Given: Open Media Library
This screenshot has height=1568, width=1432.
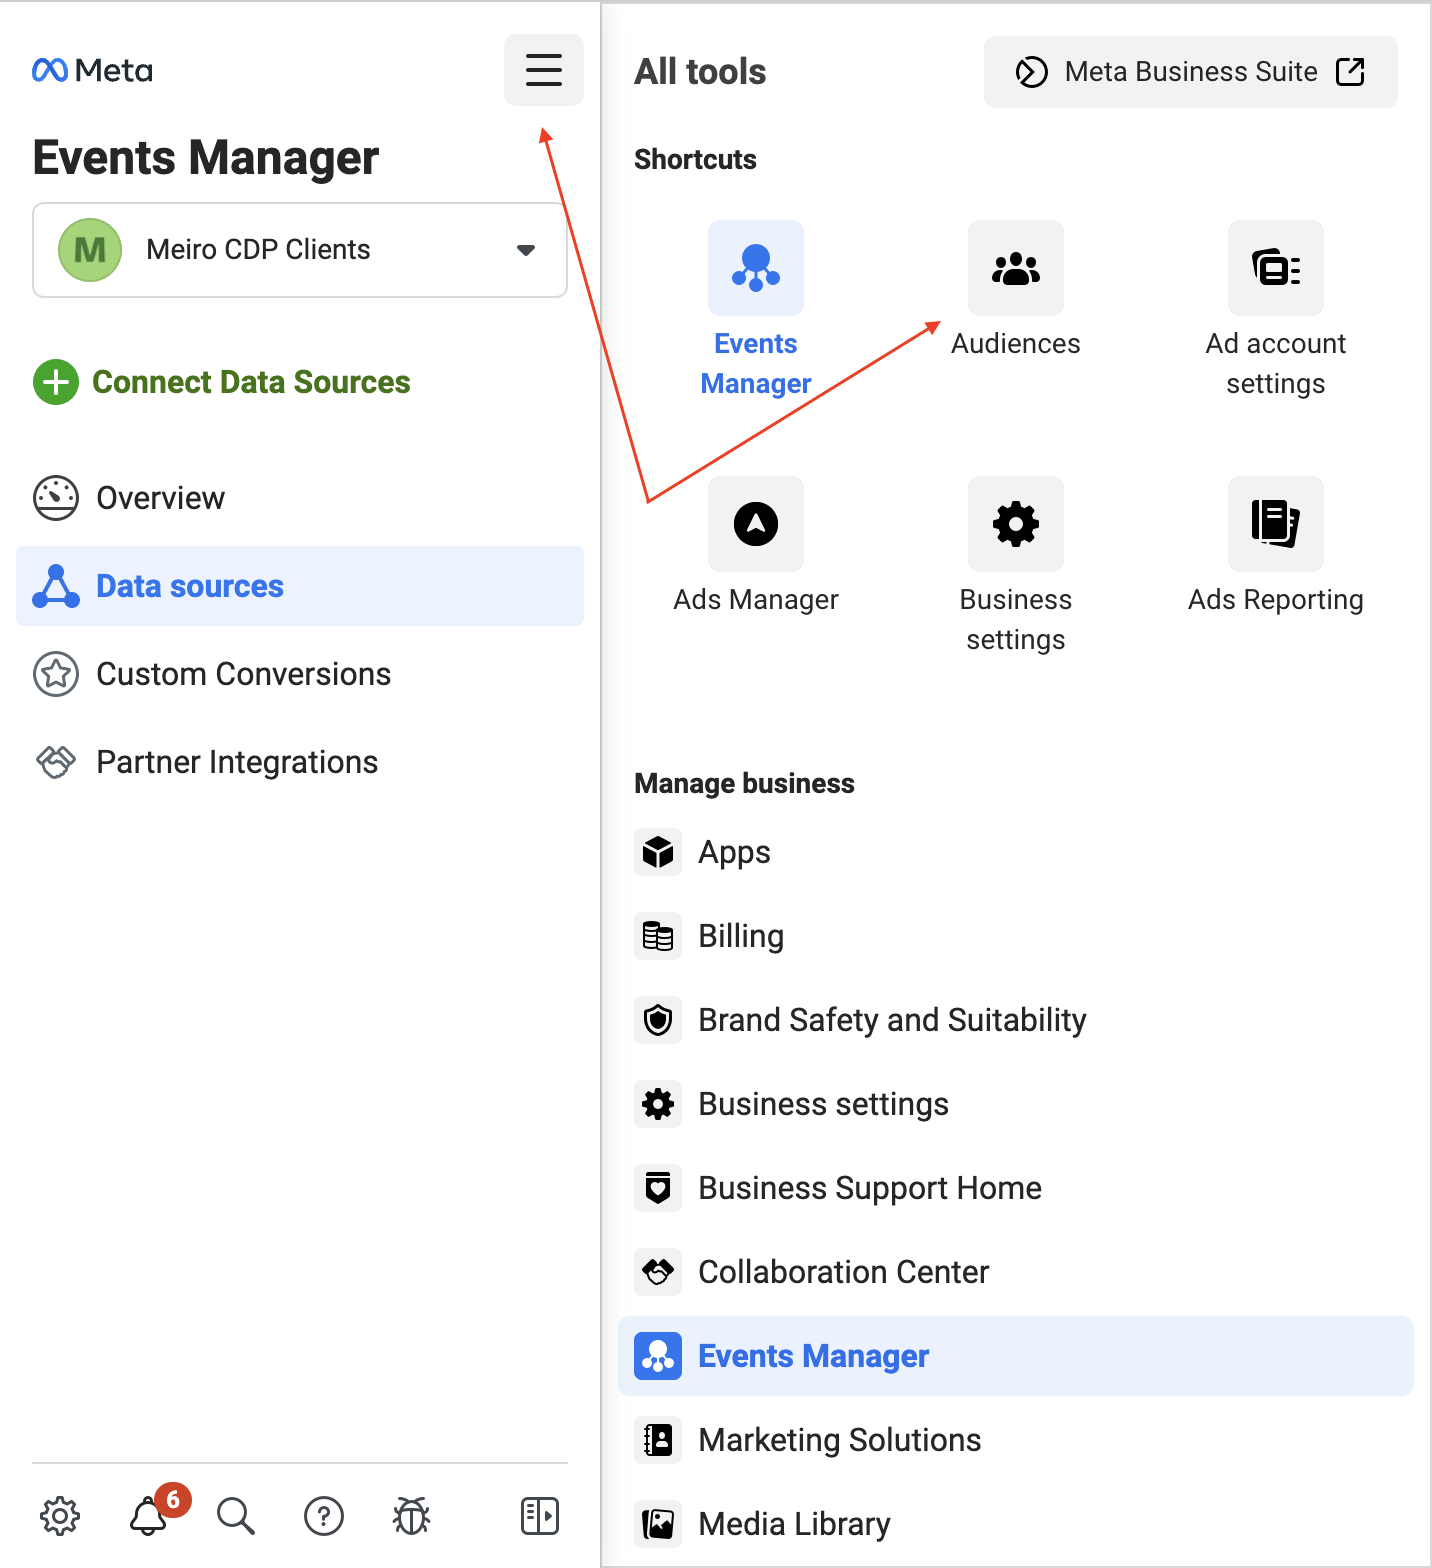Looking at the screenshot, I should tap(1016, 1524).
